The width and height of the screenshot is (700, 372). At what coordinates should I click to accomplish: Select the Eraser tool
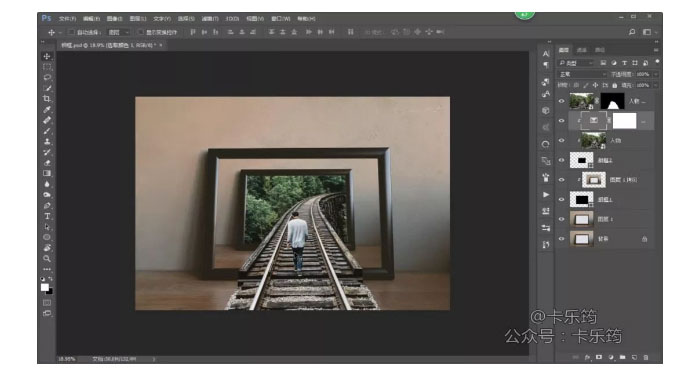47,163
